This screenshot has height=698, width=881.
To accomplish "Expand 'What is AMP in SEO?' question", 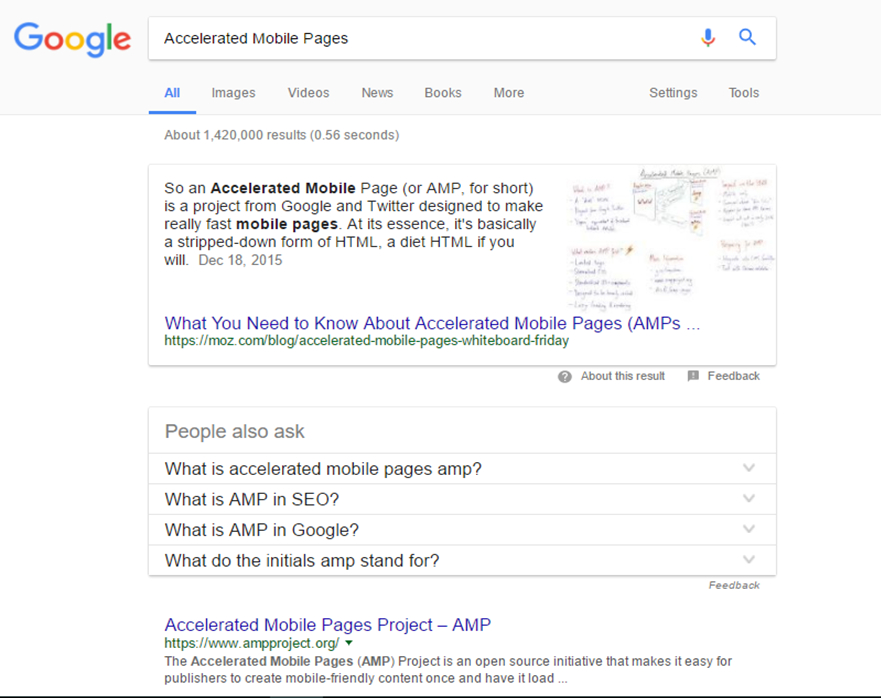I will pyautogui.click(x=462, y=499).
